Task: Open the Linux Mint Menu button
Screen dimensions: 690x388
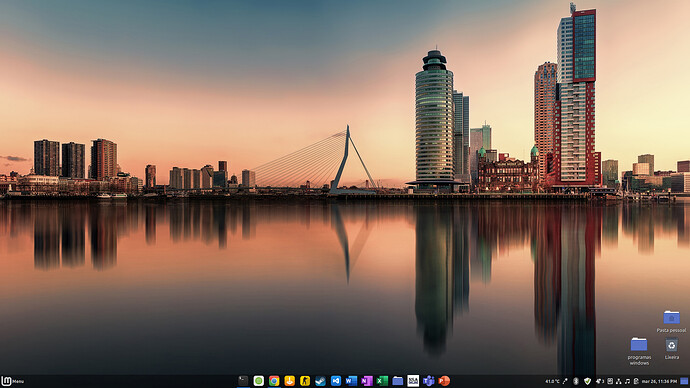Action: click(12, 381)
